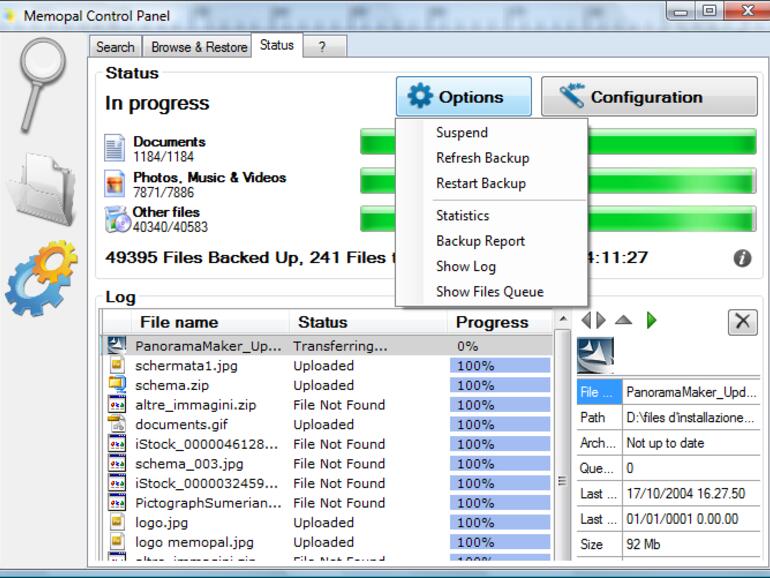This screenshot has height=578, width=770.
Task: Select the logo memopal.jpg file name
Action: [194, 543]
